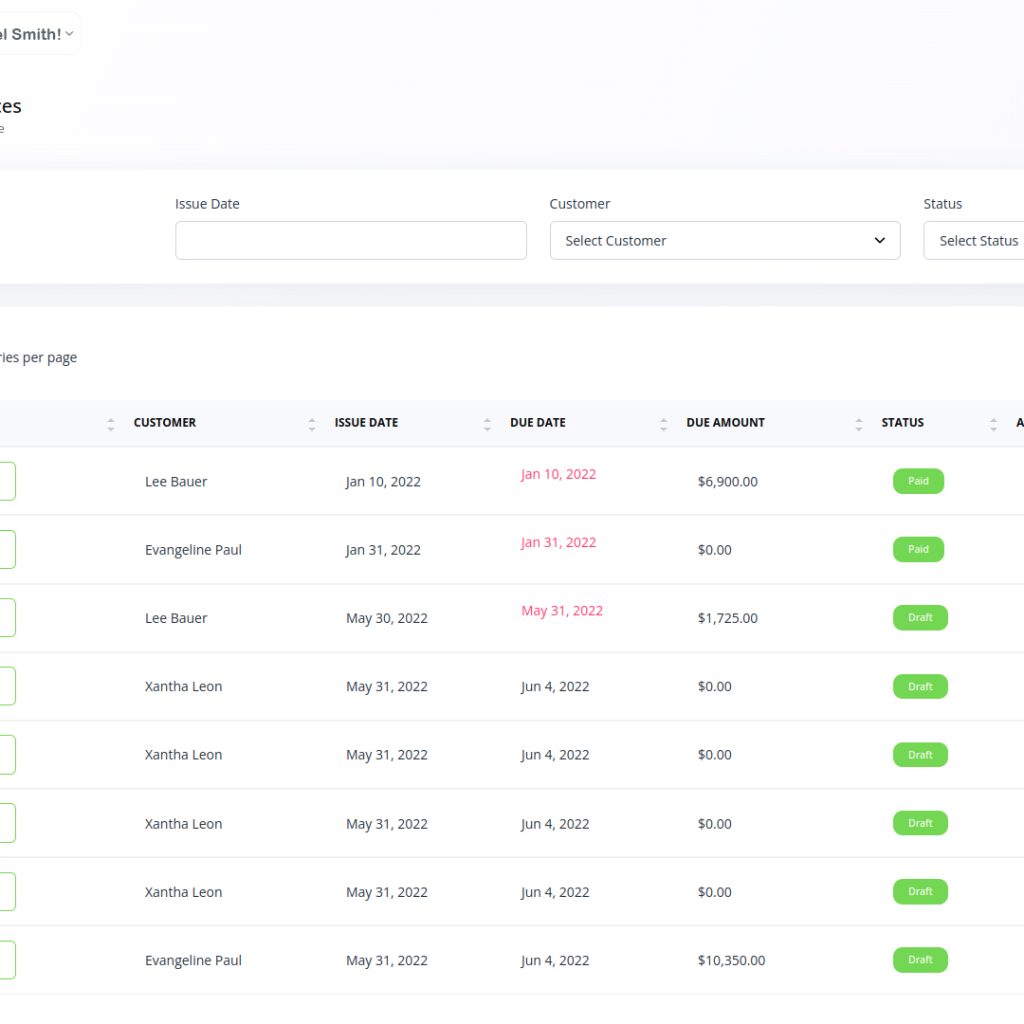
Task: Sort invoices by Due Date arrows
Action: [x=663, y=424]
